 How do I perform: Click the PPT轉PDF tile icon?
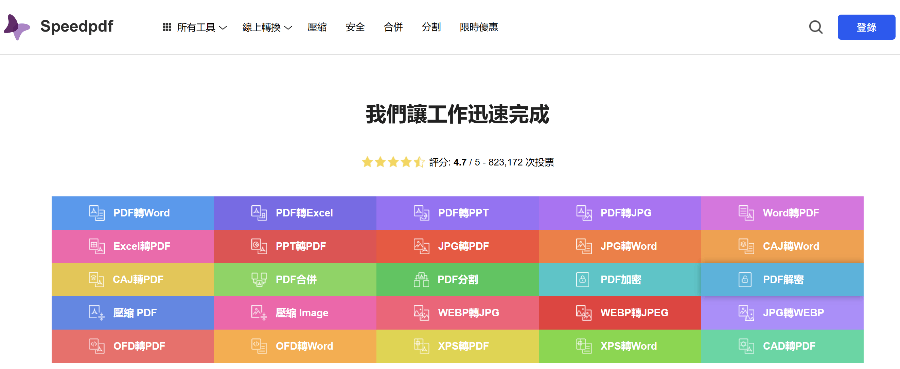pos(259,246)
